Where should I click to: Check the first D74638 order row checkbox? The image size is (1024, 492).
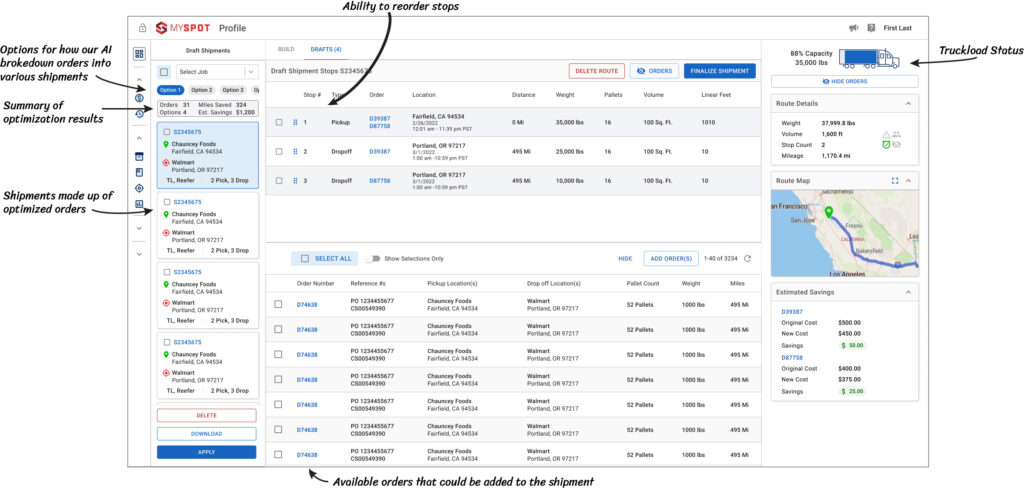point(278,304)
